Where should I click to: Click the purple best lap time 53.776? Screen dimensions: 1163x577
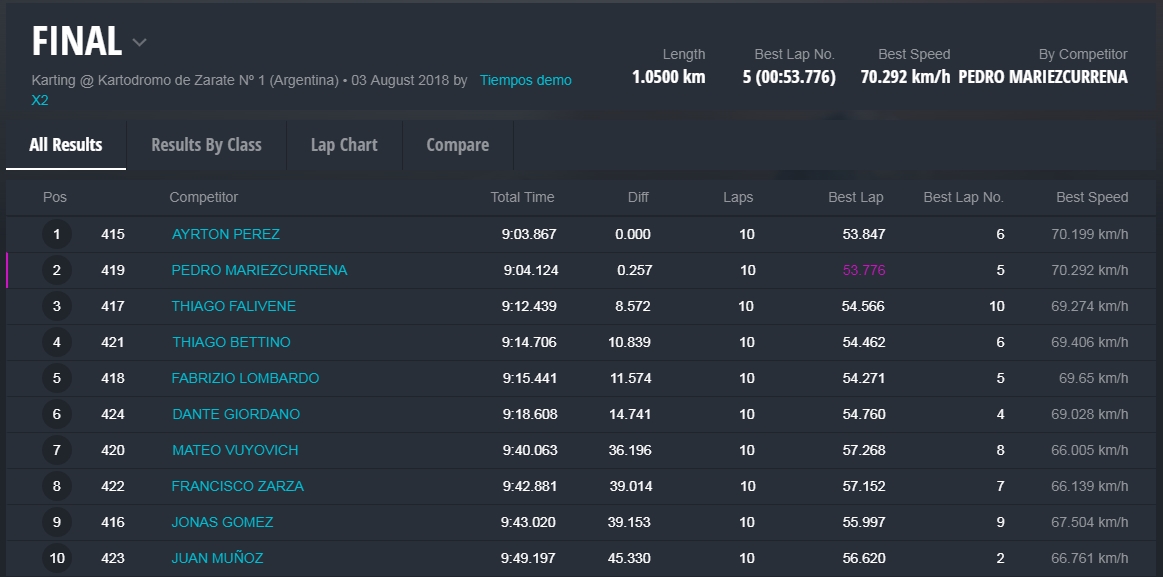point(863,270)
